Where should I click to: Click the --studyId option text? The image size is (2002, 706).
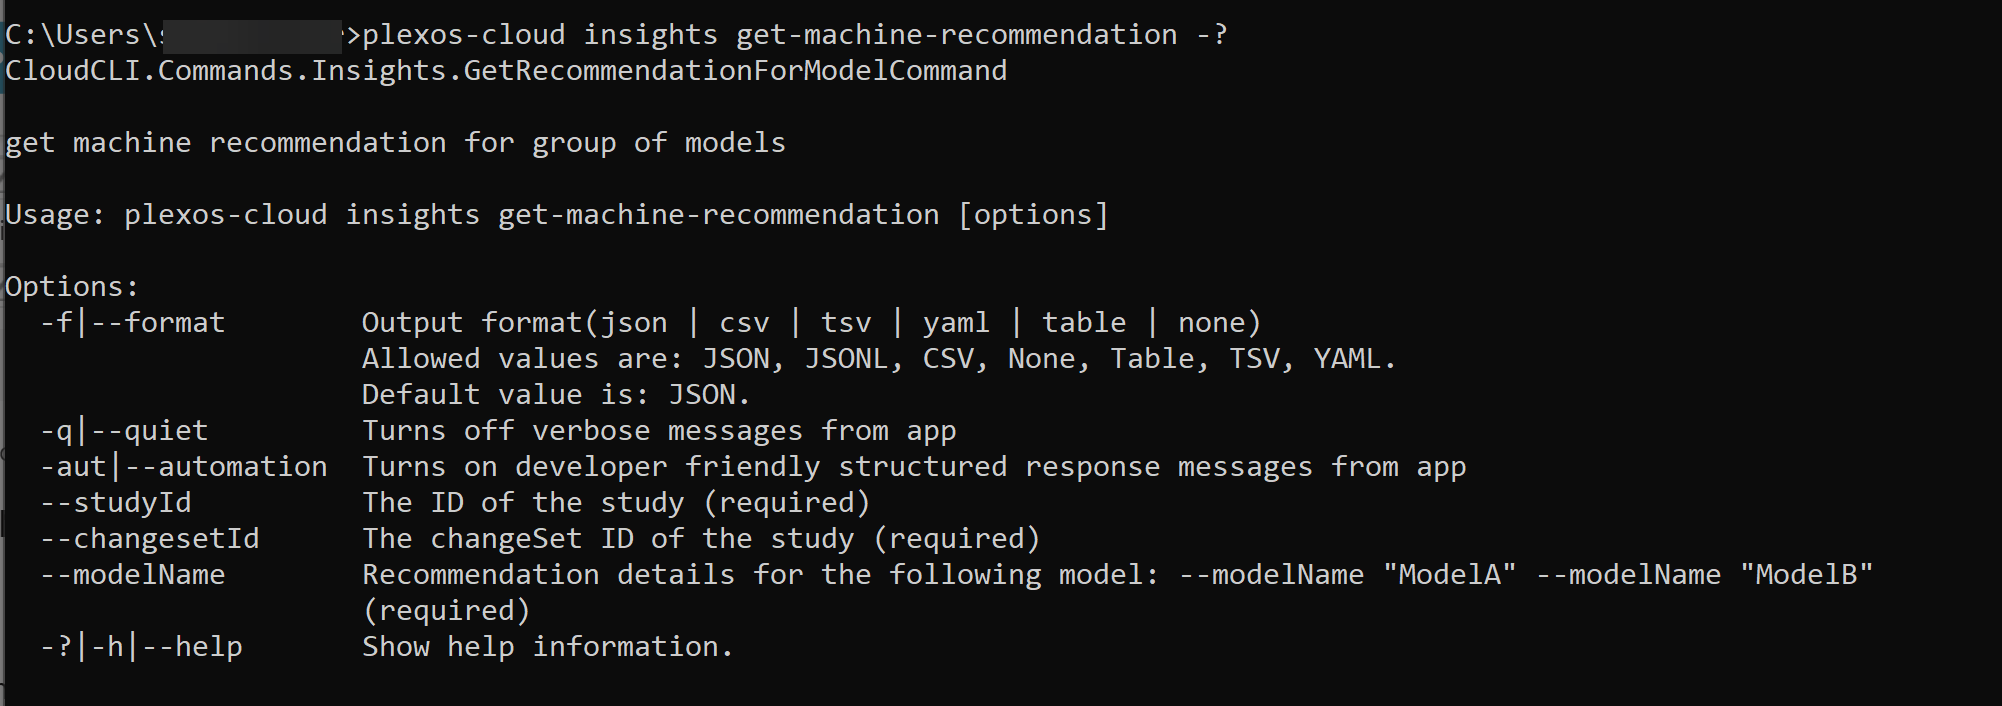click(115, 502)
